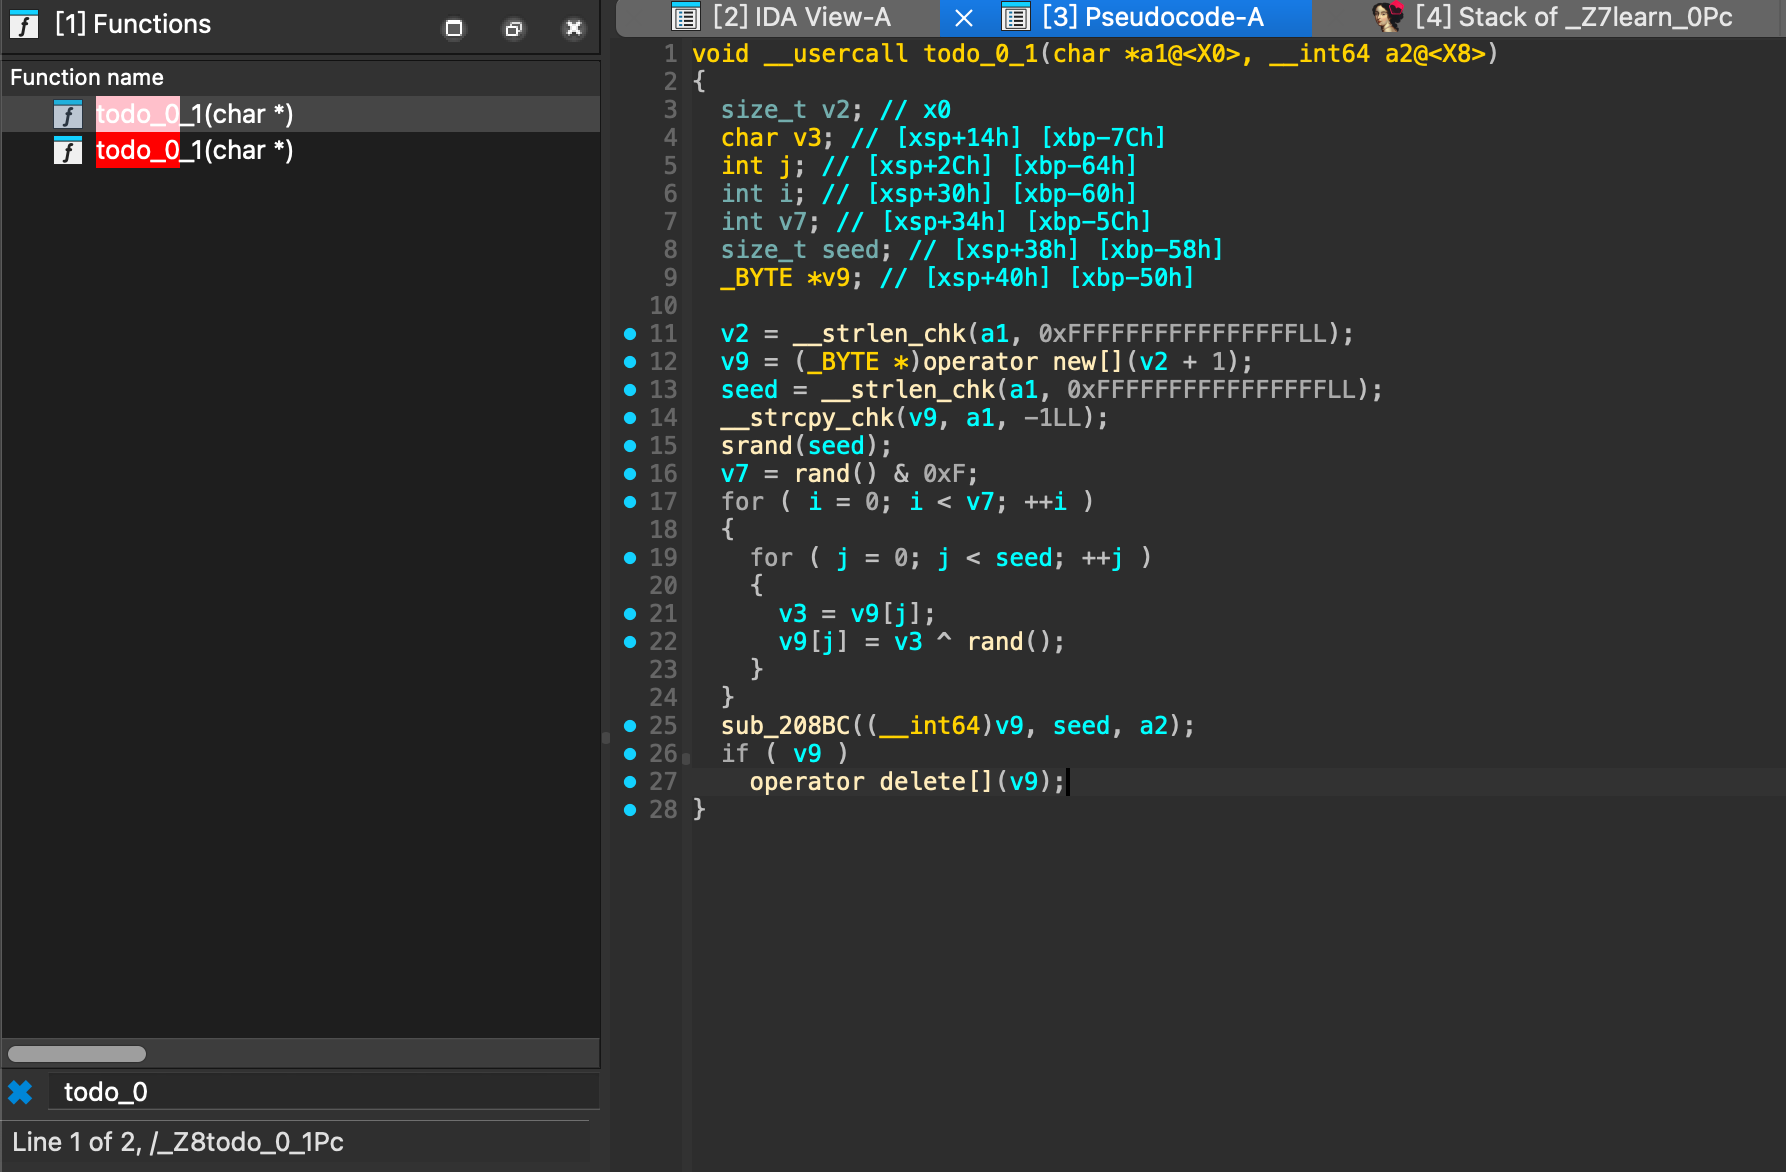Click the 0xF constant on line 16
The width and height of the screenshot is (1786, 1172).
(x=945, y=474)
